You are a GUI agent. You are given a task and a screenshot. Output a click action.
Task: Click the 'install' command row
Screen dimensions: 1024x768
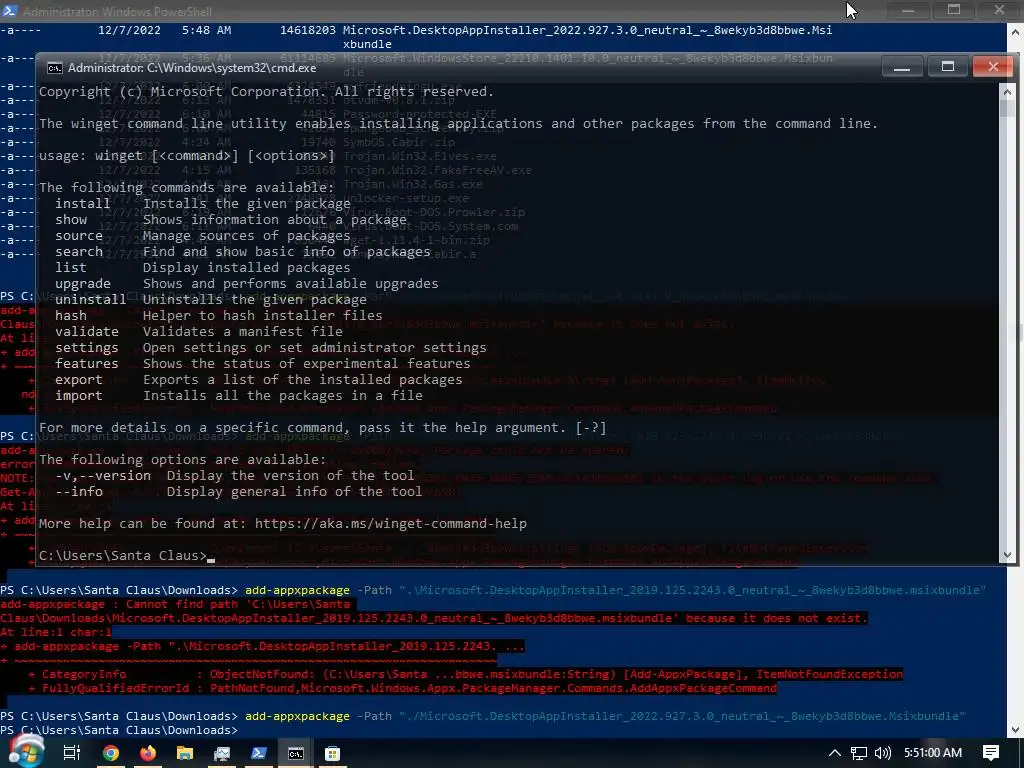pyautogui.click(x=203, y=204)
